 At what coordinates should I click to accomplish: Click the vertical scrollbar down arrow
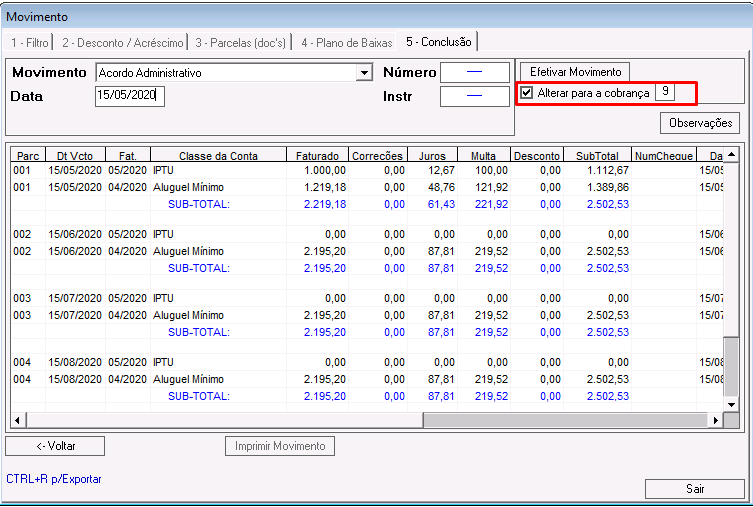pos(731,404)
